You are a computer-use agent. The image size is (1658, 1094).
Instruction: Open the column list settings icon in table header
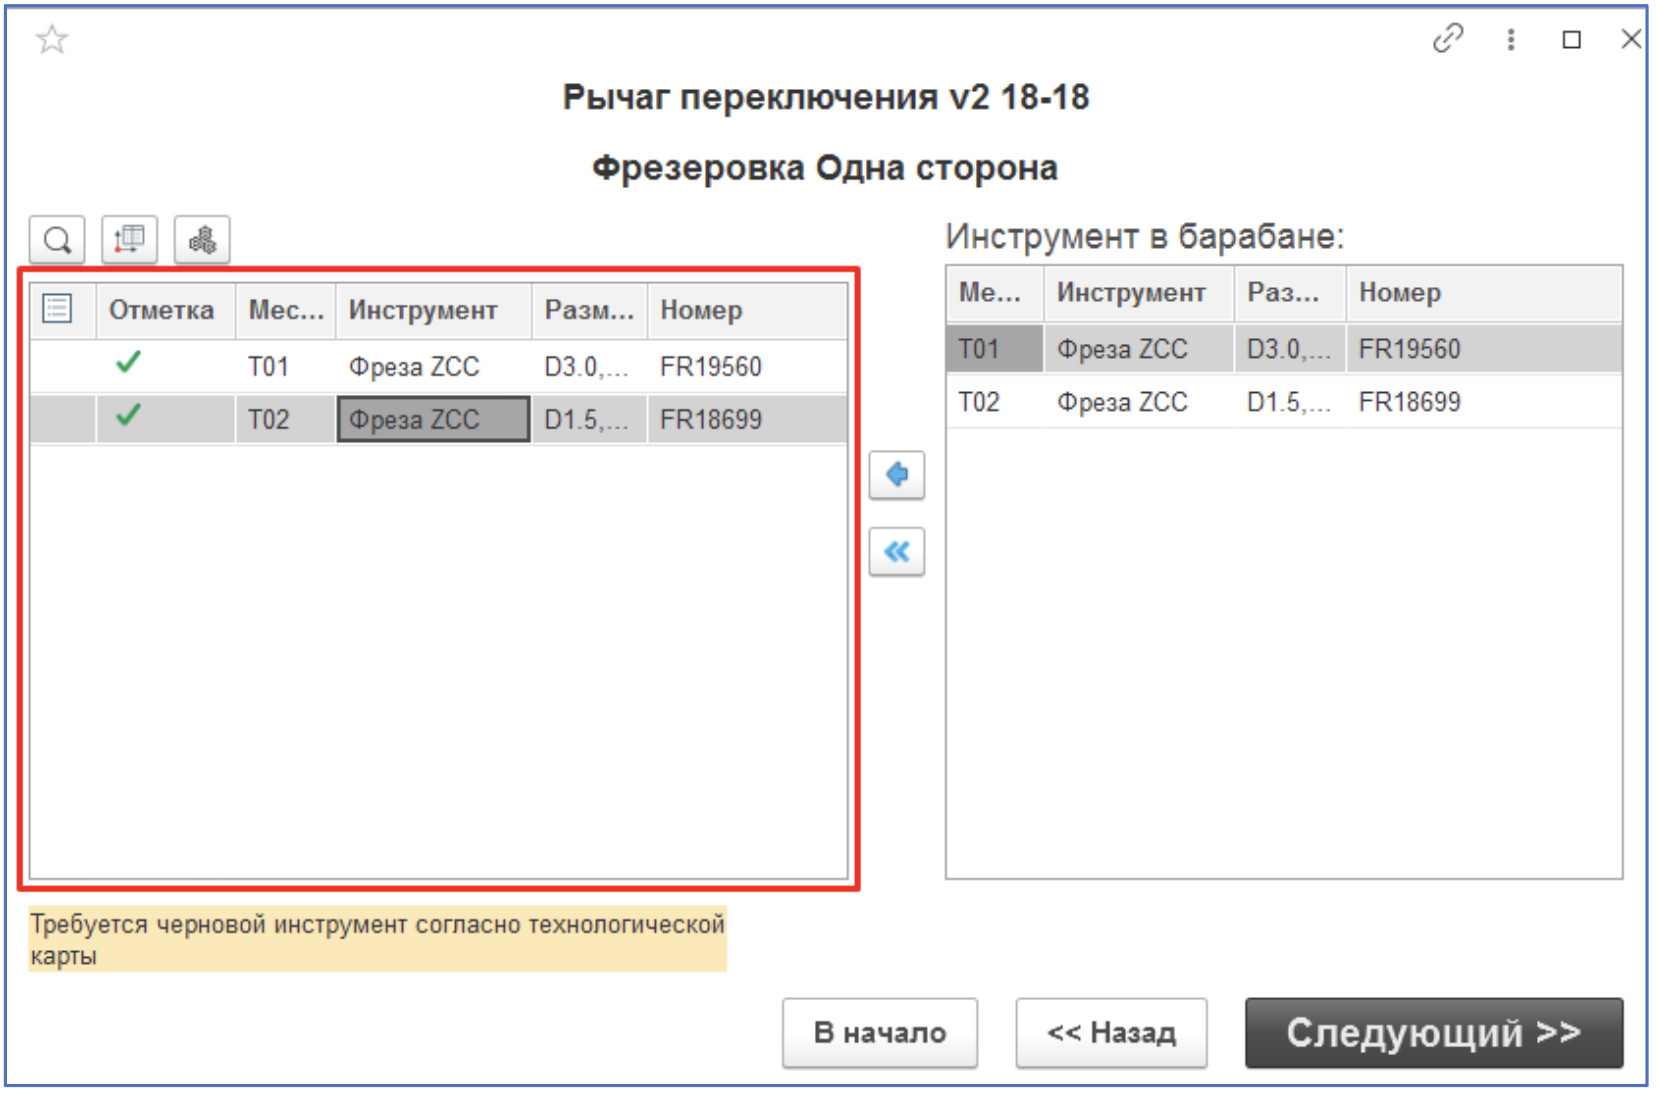(57, 310)
